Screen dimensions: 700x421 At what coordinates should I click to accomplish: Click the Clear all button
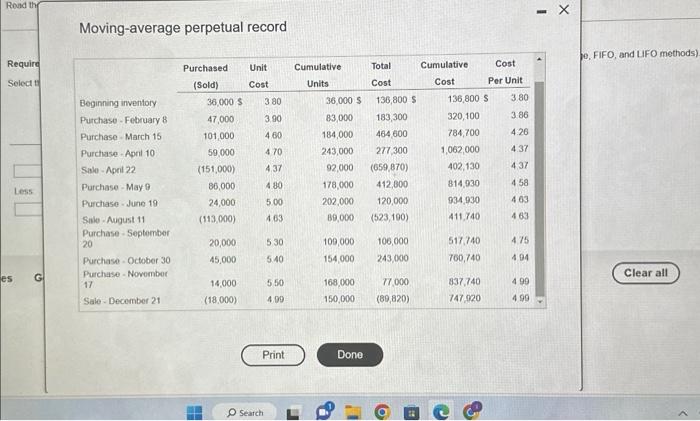[646, 273]
